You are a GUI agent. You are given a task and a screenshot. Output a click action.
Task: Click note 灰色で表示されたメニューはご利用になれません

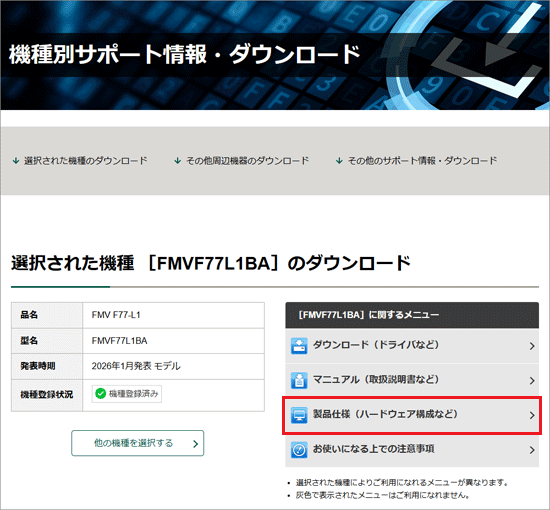383,495
